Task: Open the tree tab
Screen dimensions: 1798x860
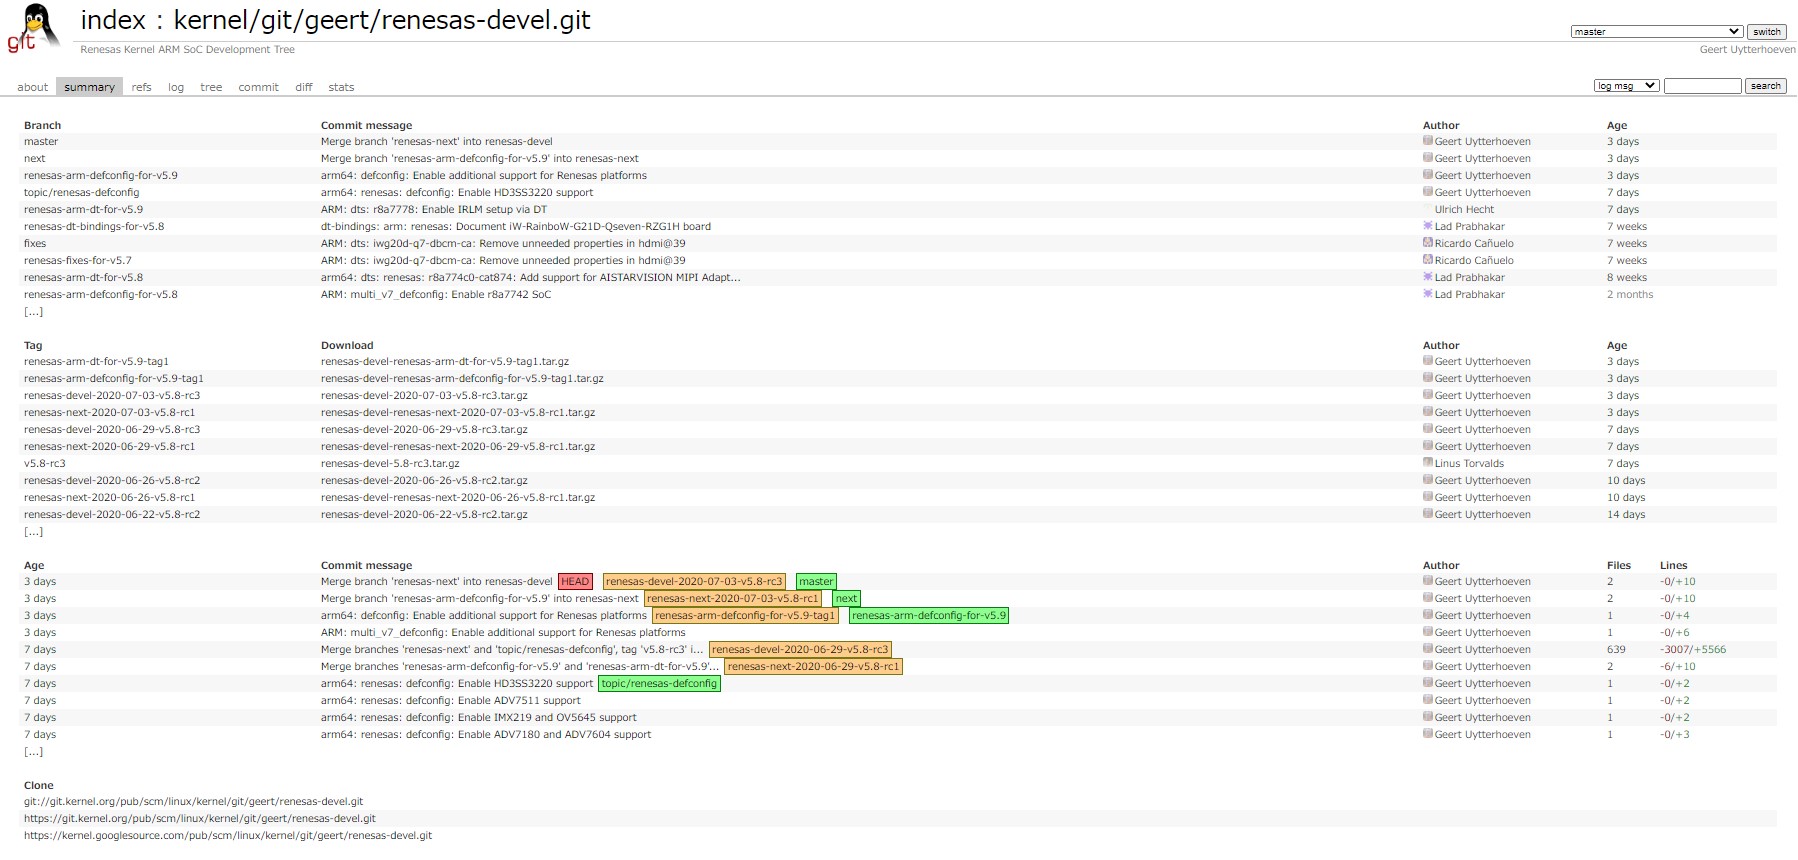Action: click(x=211, y=87)
